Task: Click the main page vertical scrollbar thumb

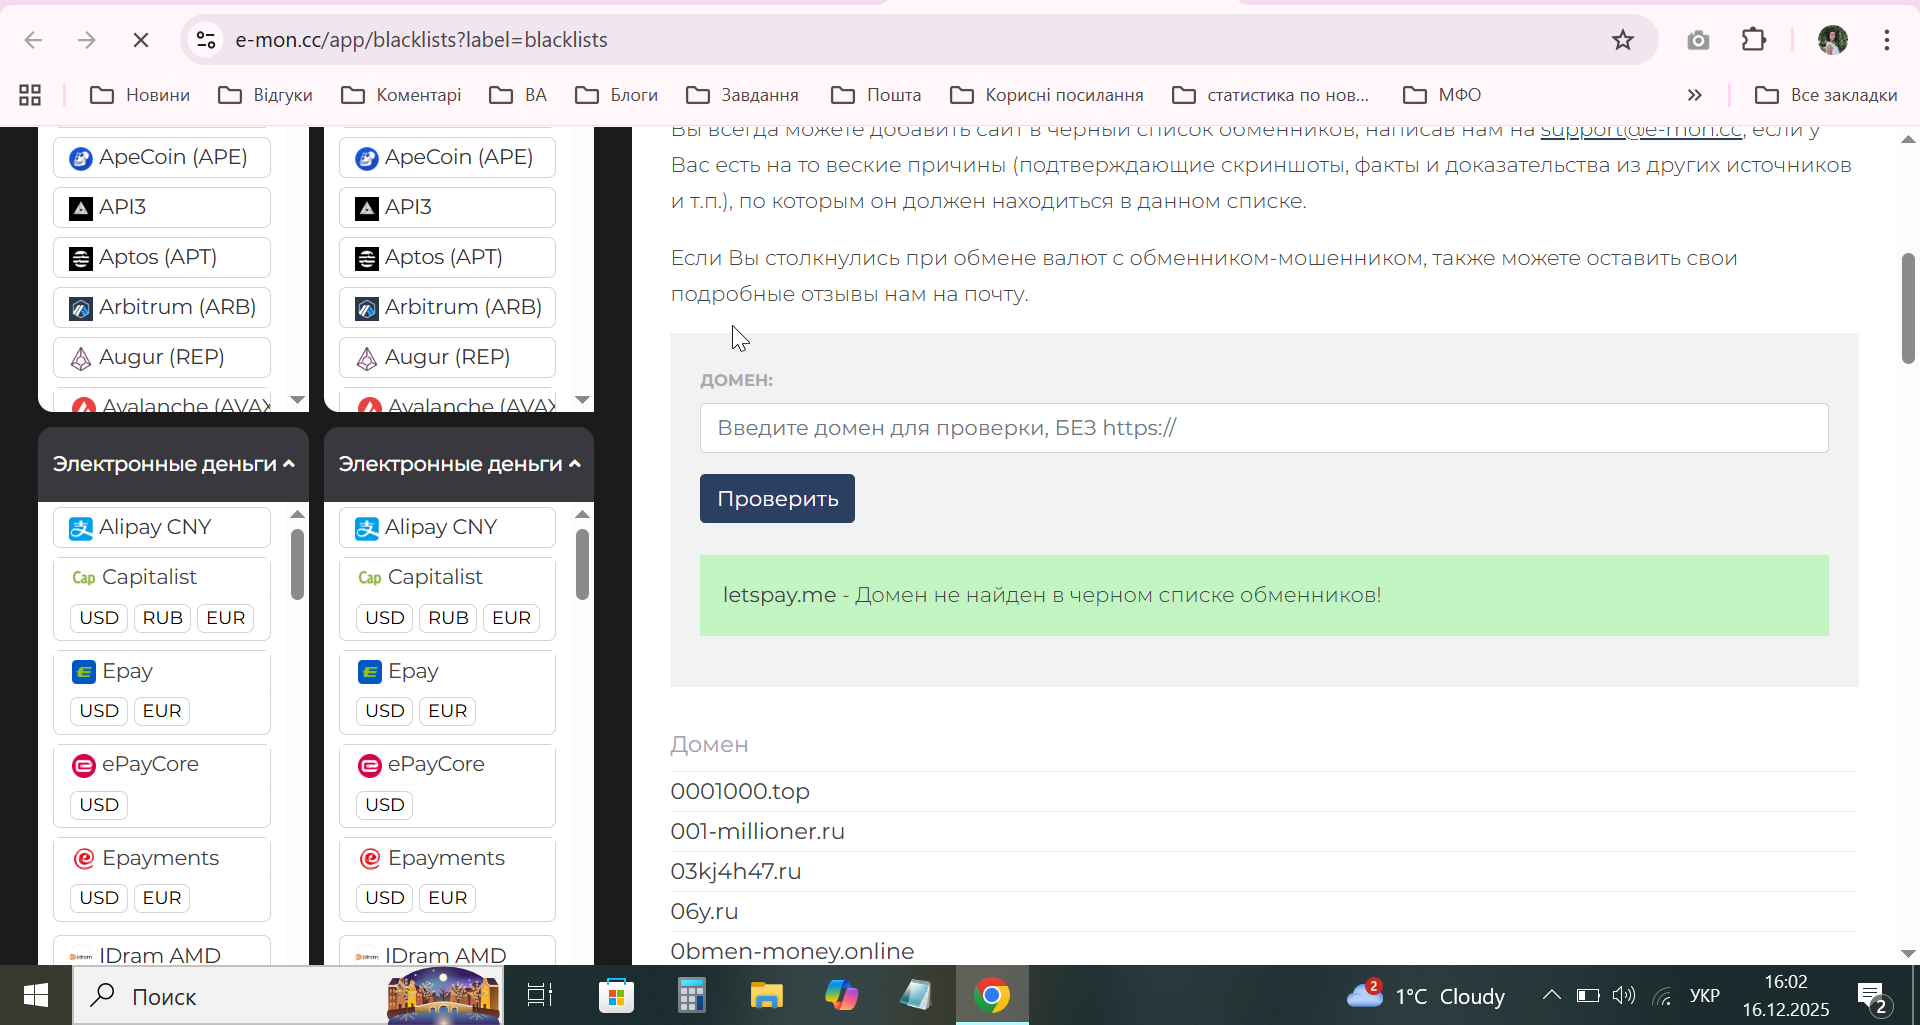Action: tap(1908, 308)
